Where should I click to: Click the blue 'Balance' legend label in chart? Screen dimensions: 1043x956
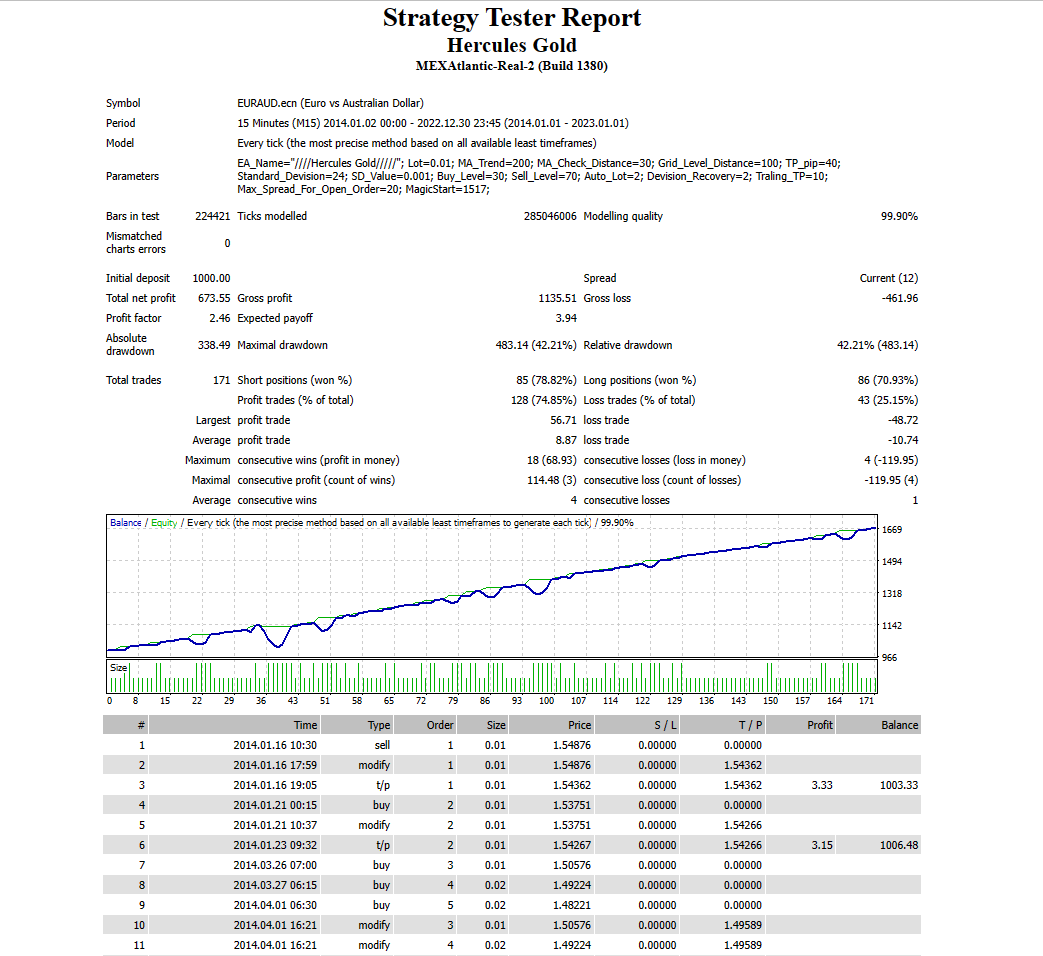coord(126,523)
